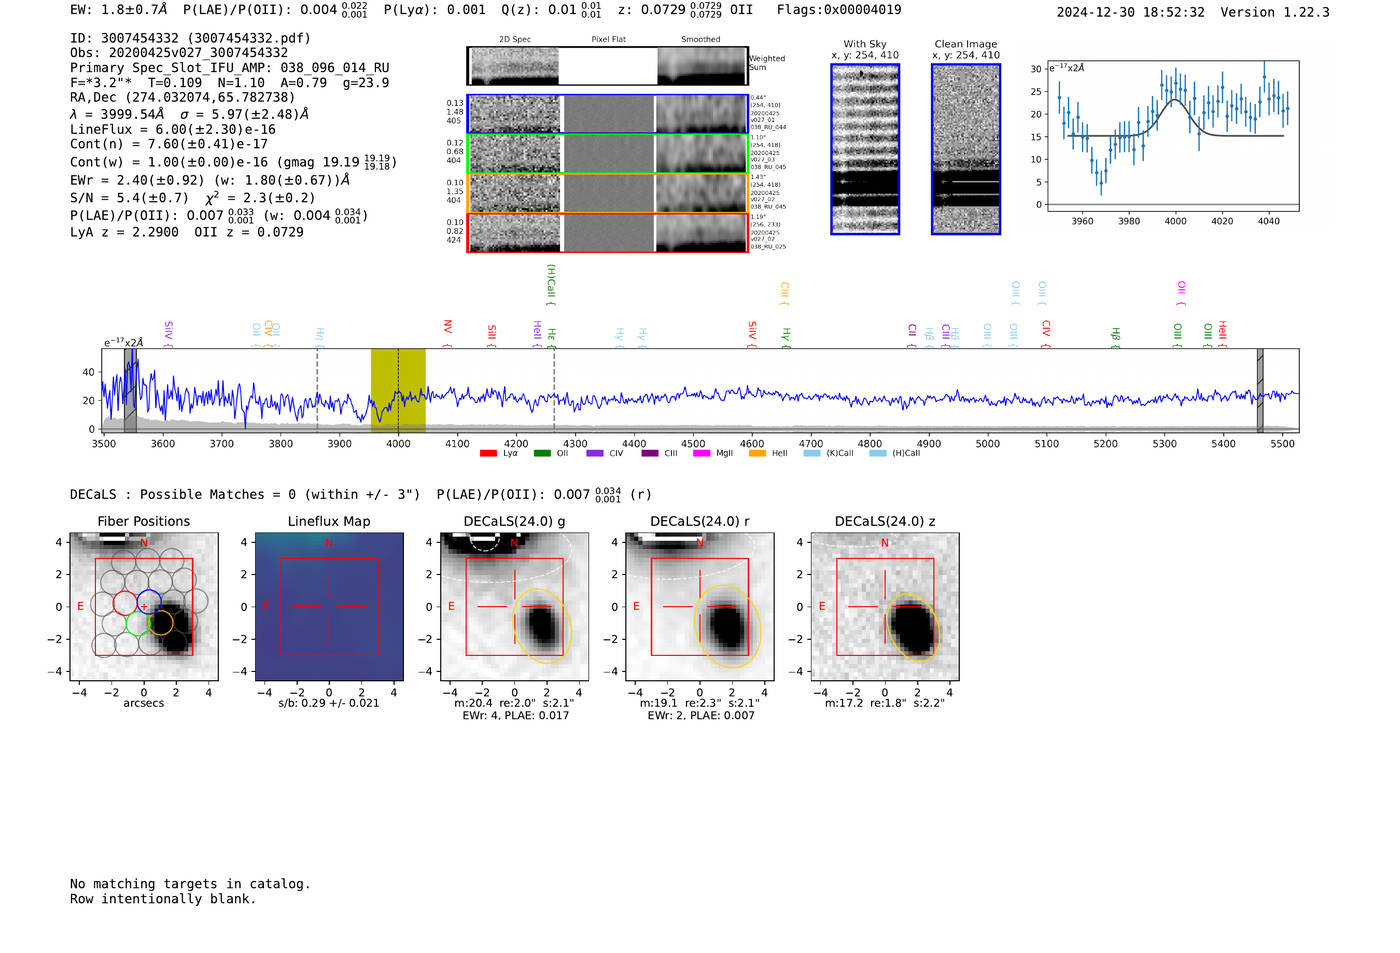Click the 2D Spec column header
1400x953 pixels.
515,40
